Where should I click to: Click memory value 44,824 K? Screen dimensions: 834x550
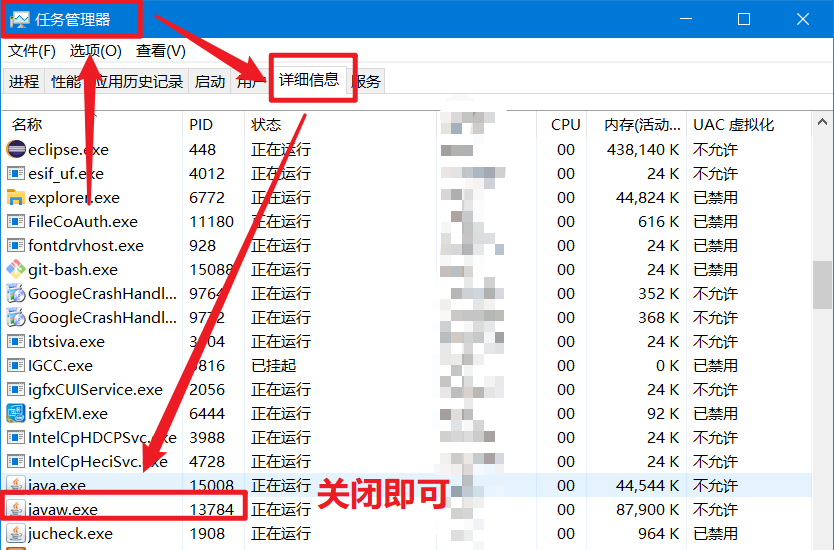[x=648, y=197]
